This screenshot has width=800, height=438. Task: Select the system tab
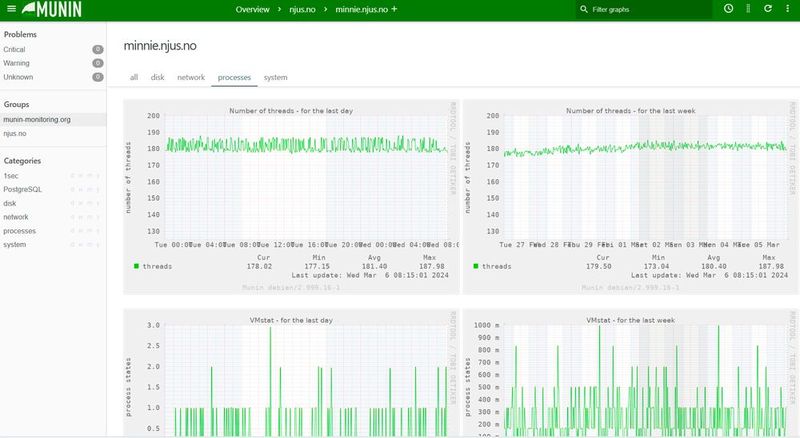pyautogui.click(x=275, y=77)
